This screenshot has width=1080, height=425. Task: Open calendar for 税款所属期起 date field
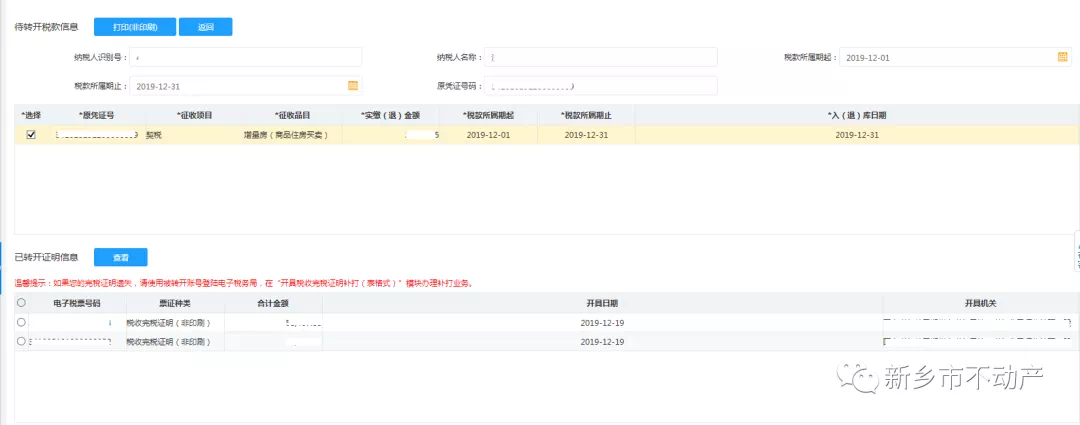click(x=1062, y=57)
